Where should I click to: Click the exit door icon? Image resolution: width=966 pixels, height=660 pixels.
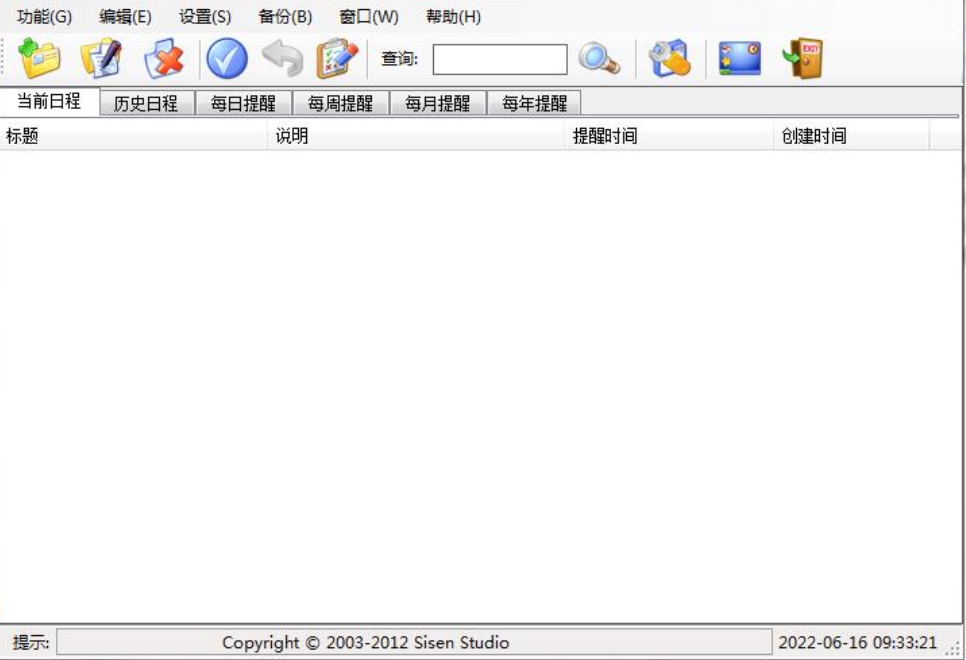pyautogui.click(x=803, y=59)
